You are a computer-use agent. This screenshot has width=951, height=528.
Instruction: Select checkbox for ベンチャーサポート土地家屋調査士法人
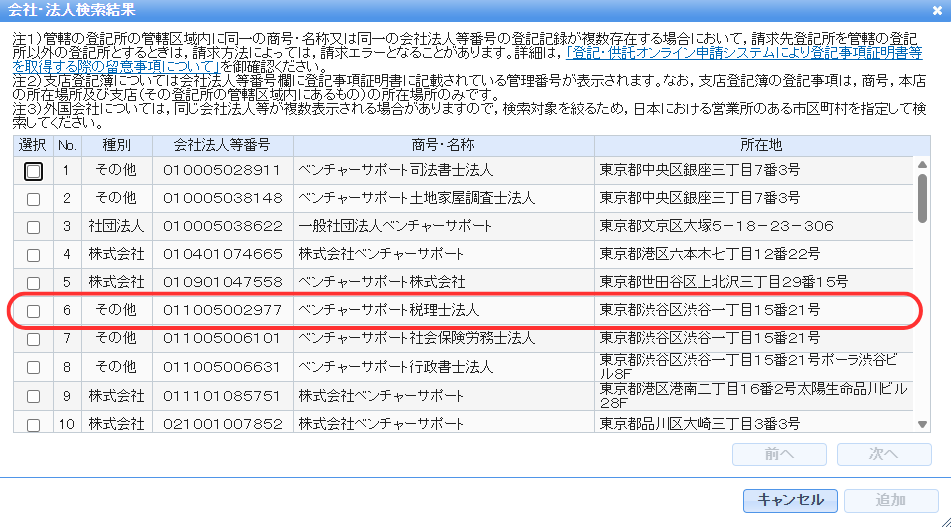34,199
